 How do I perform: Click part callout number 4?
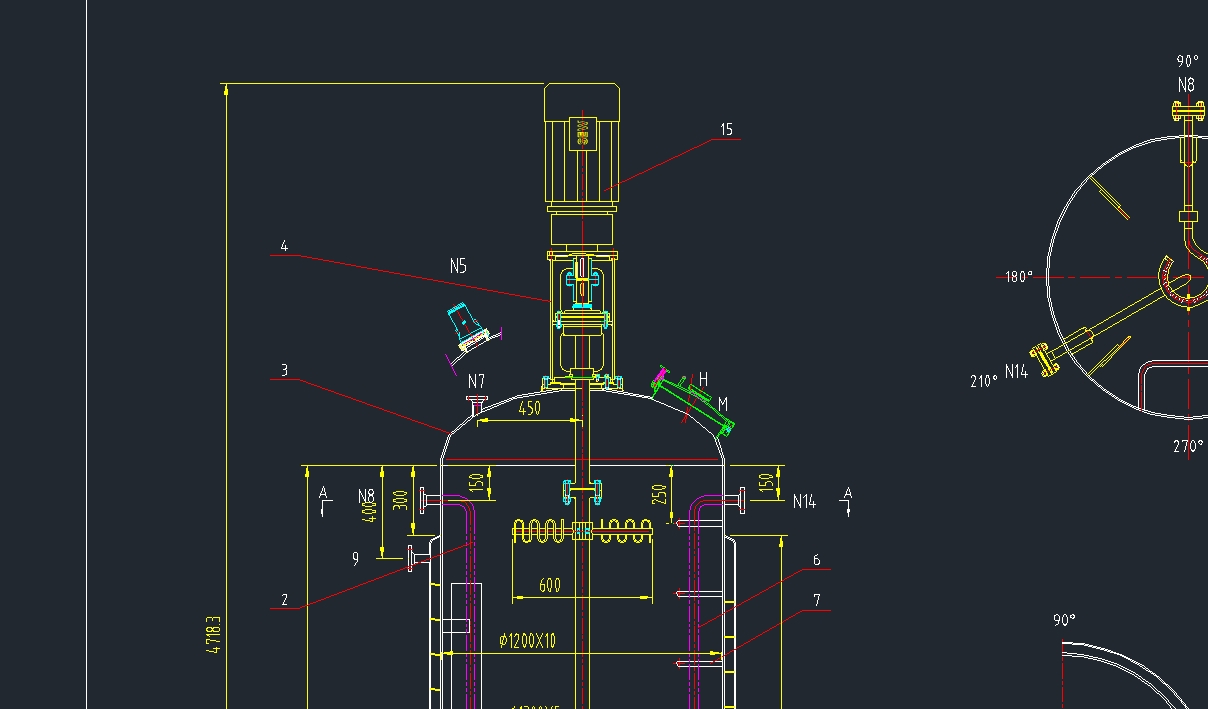tap(284, 246)
